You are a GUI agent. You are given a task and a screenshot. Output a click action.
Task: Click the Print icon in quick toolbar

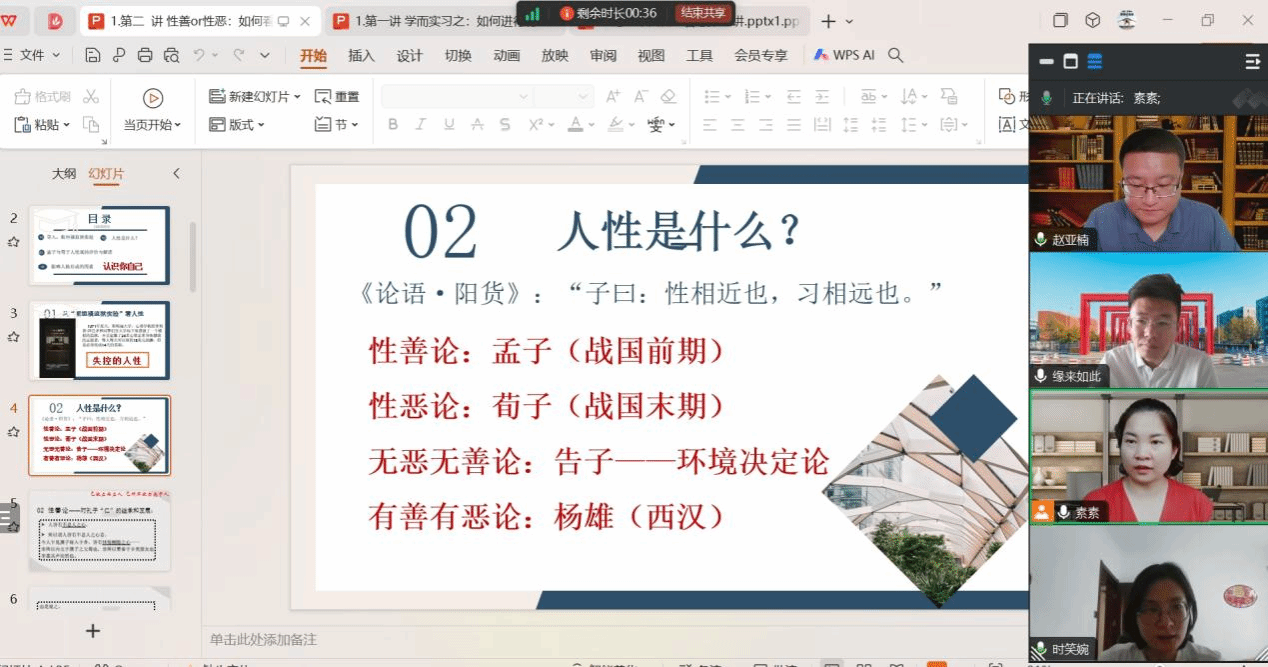tap(145, 56)
